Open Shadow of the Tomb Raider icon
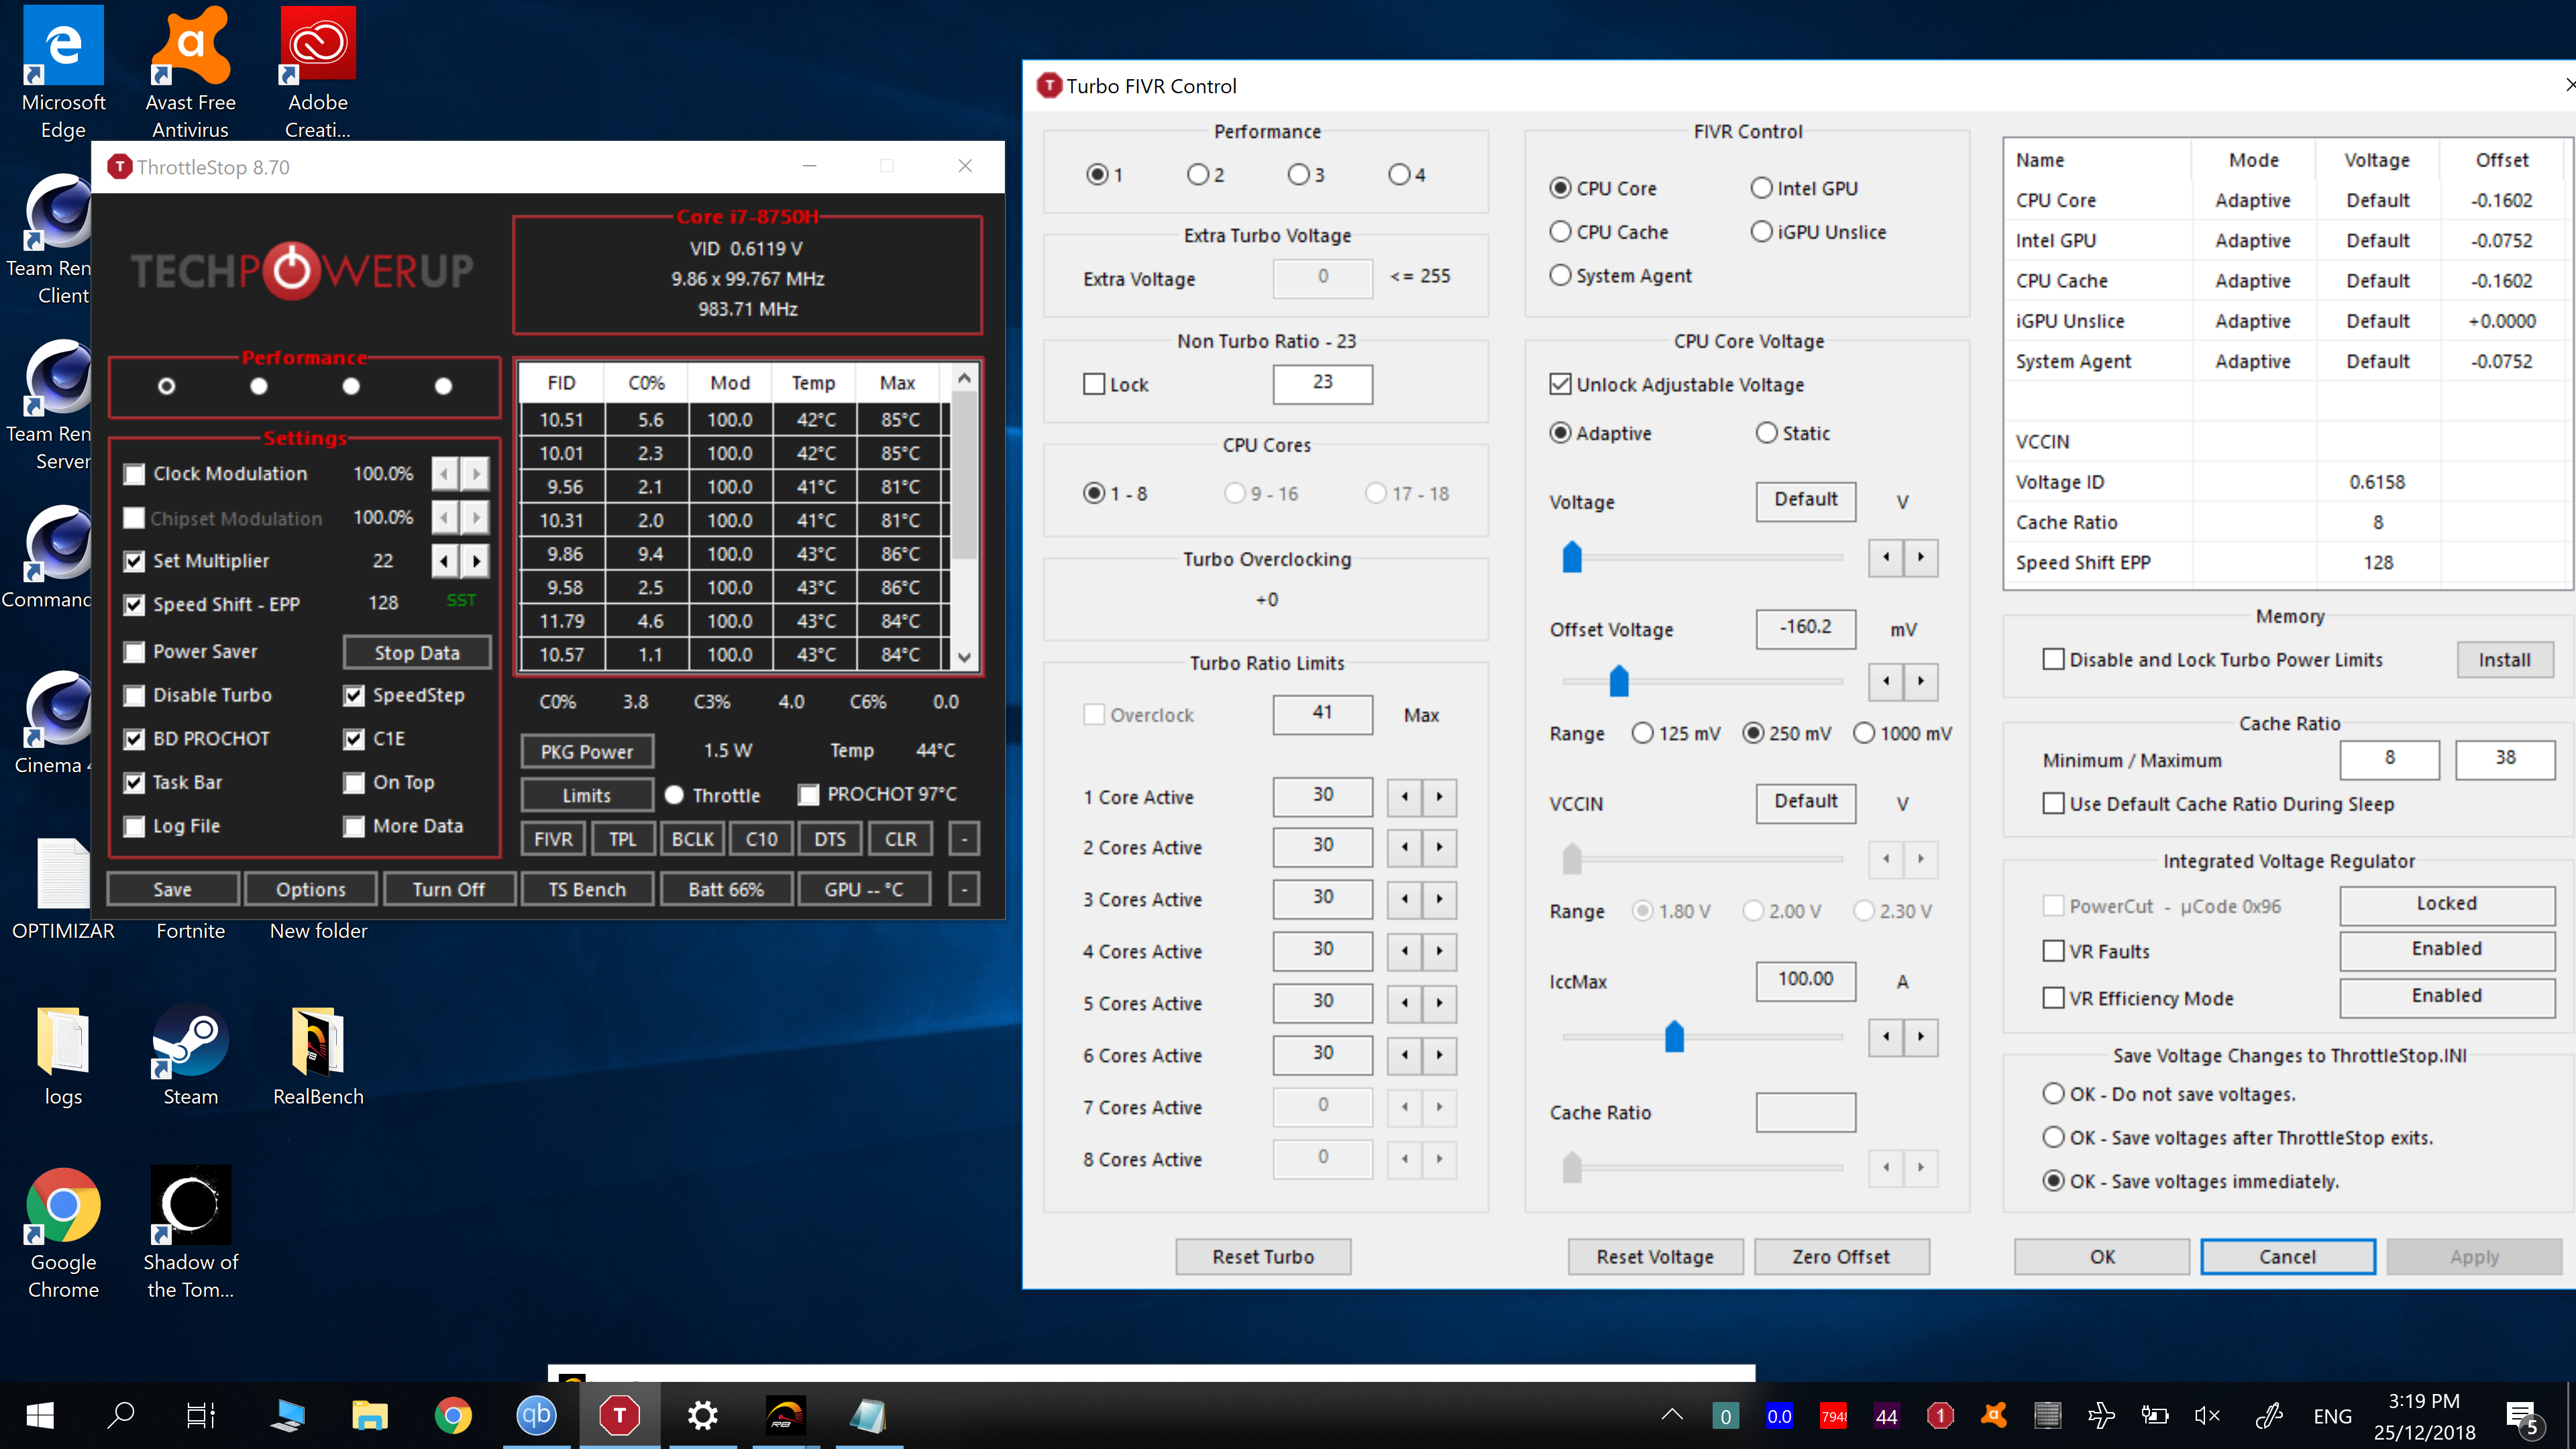This screenshot has height=1449, width=2576. (x=190, y=1234)
